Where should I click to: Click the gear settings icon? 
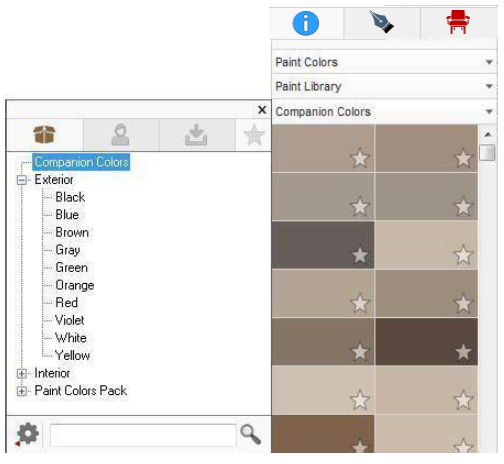pos(27,434)
